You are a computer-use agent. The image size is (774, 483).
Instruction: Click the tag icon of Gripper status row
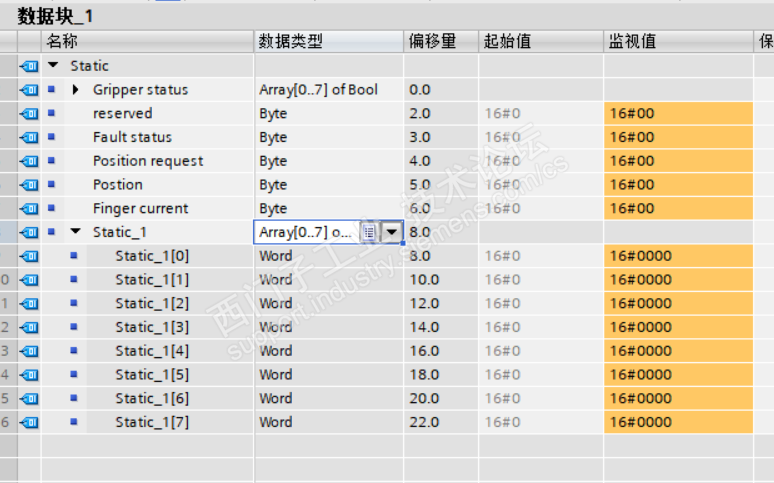30,89
